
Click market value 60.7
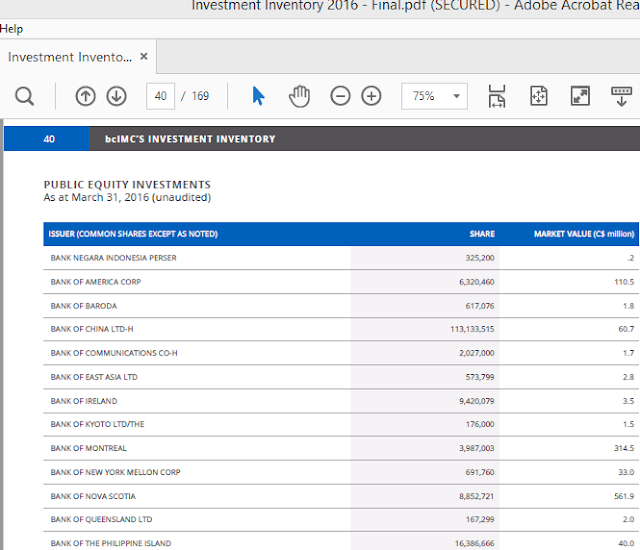[626, 329]
